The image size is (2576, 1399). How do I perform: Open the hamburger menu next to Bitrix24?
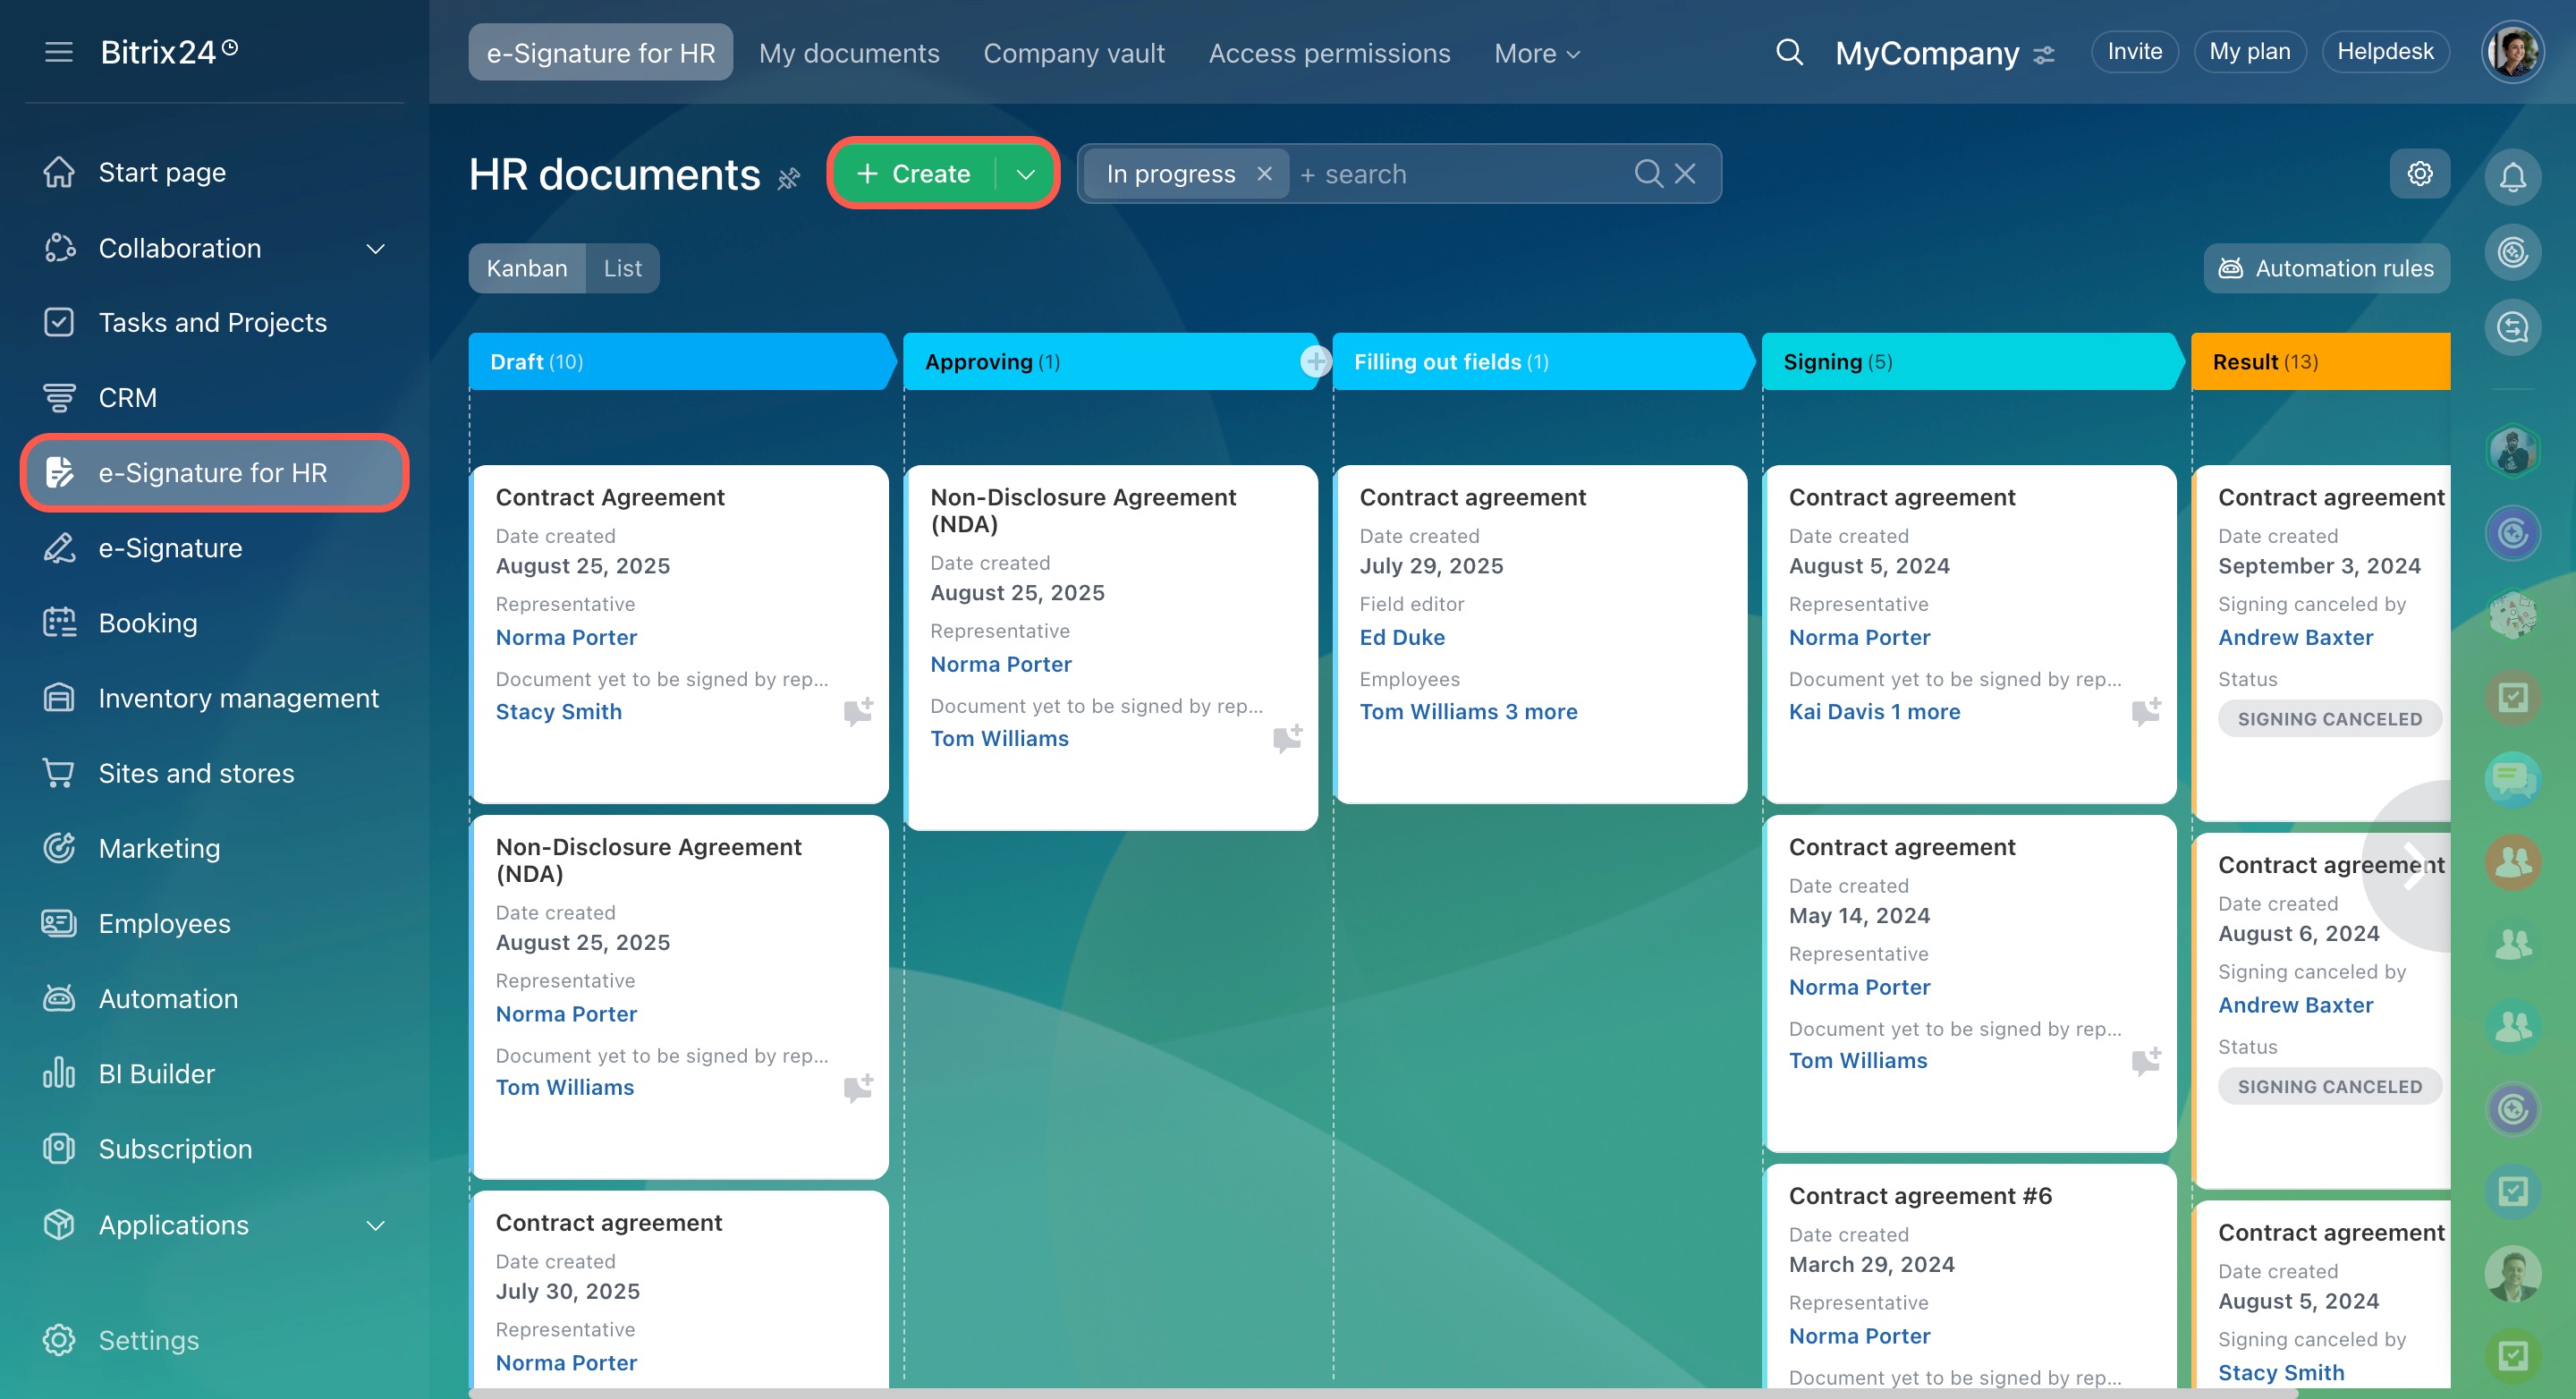[59, 52]
